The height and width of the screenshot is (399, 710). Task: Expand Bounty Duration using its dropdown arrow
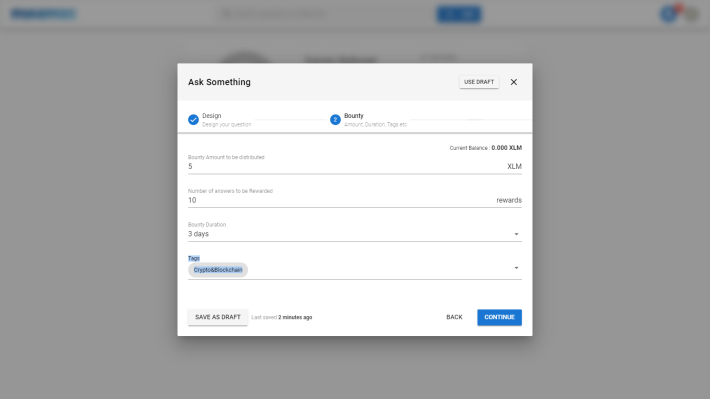516,234
